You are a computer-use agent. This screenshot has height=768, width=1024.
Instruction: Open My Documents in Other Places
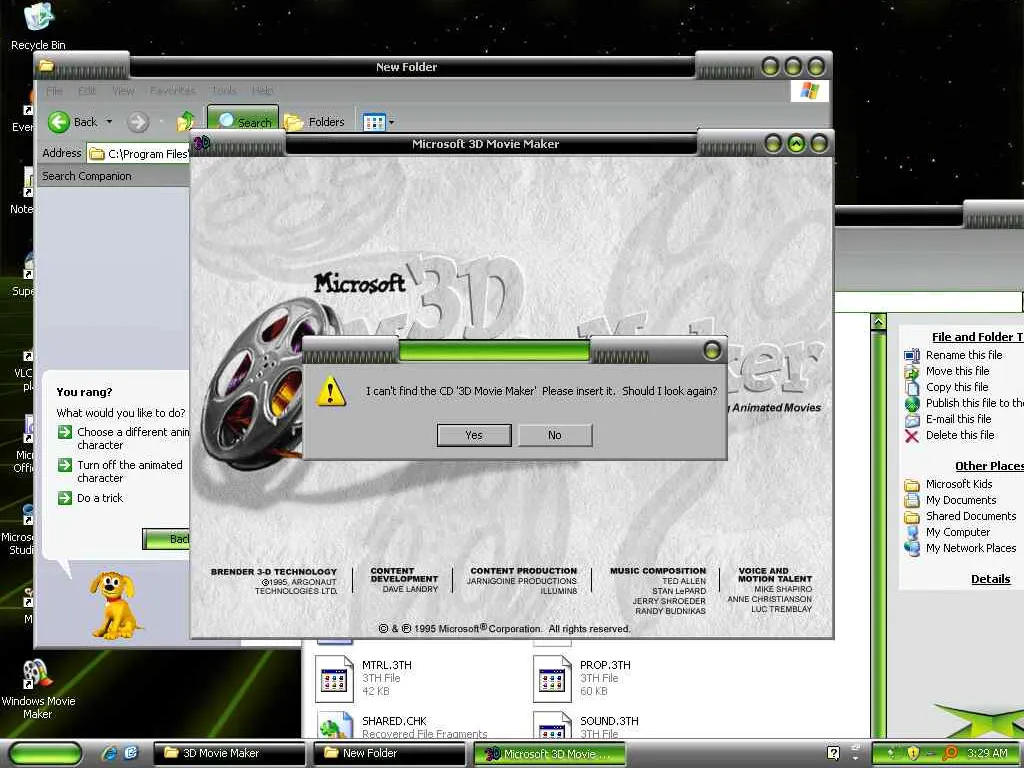coord(961,500)
